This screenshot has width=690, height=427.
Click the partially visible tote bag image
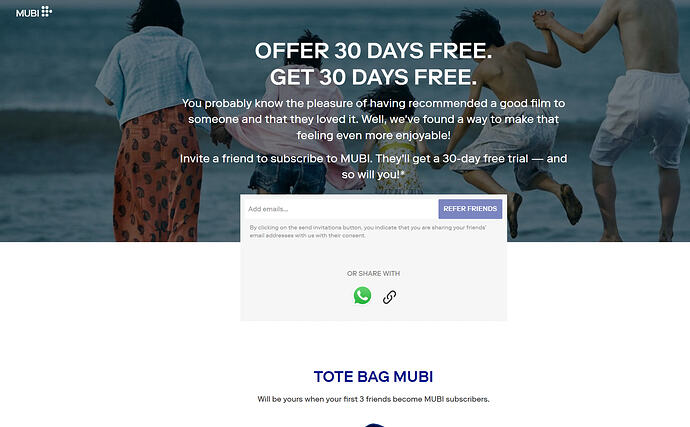[373, 425]
